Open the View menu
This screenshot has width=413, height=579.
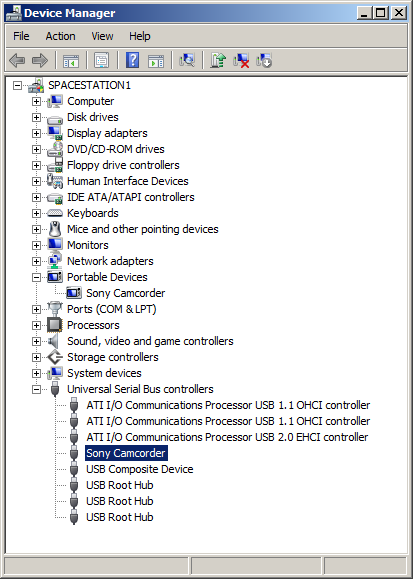[x=102, y=36]
